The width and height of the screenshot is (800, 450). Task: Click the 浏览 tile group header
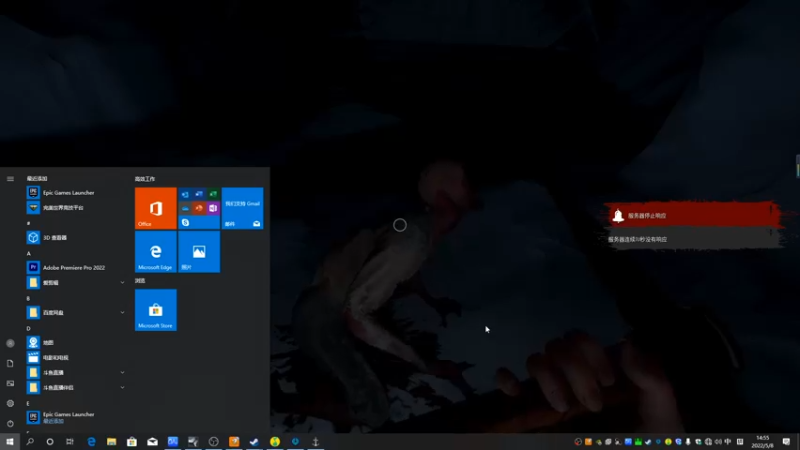coord(140,281)
